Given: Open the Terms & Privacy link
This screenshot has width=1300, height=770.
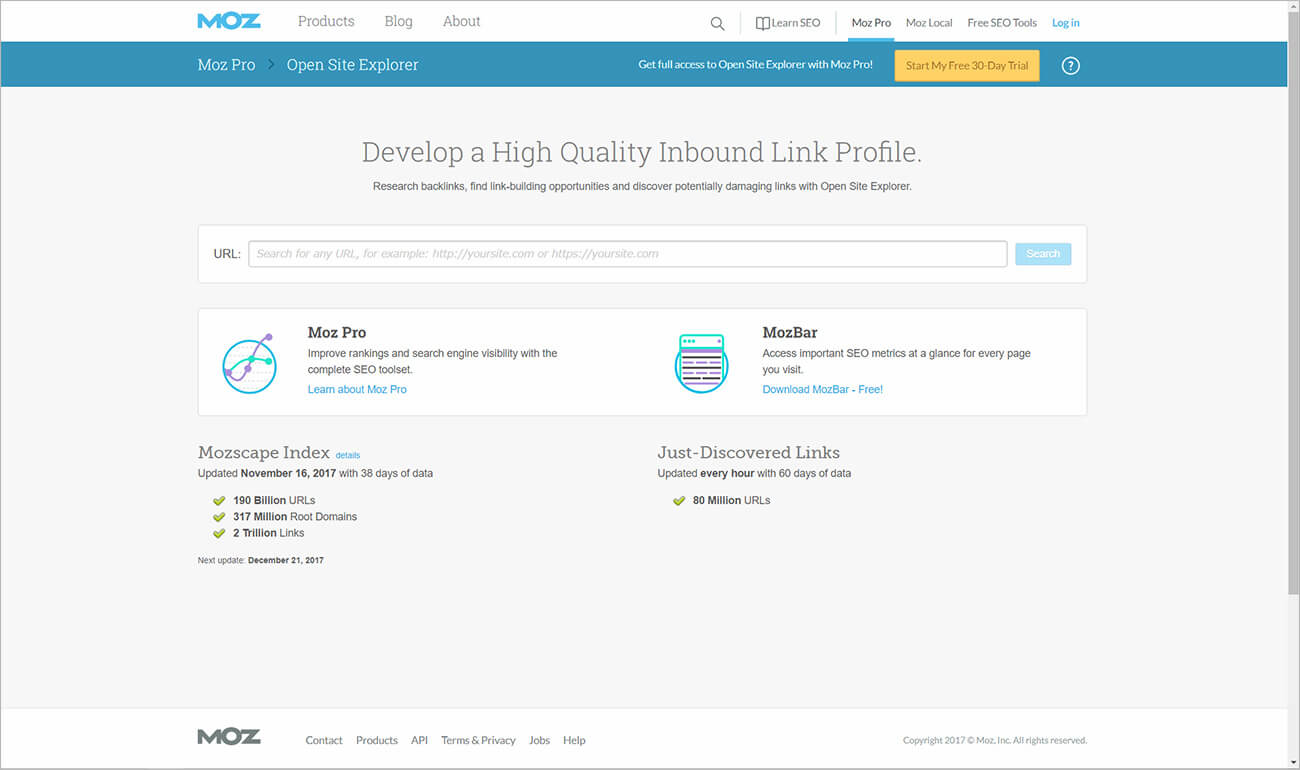Looking at the screenshot, I should pyautogui.click(x=478, y=740).
